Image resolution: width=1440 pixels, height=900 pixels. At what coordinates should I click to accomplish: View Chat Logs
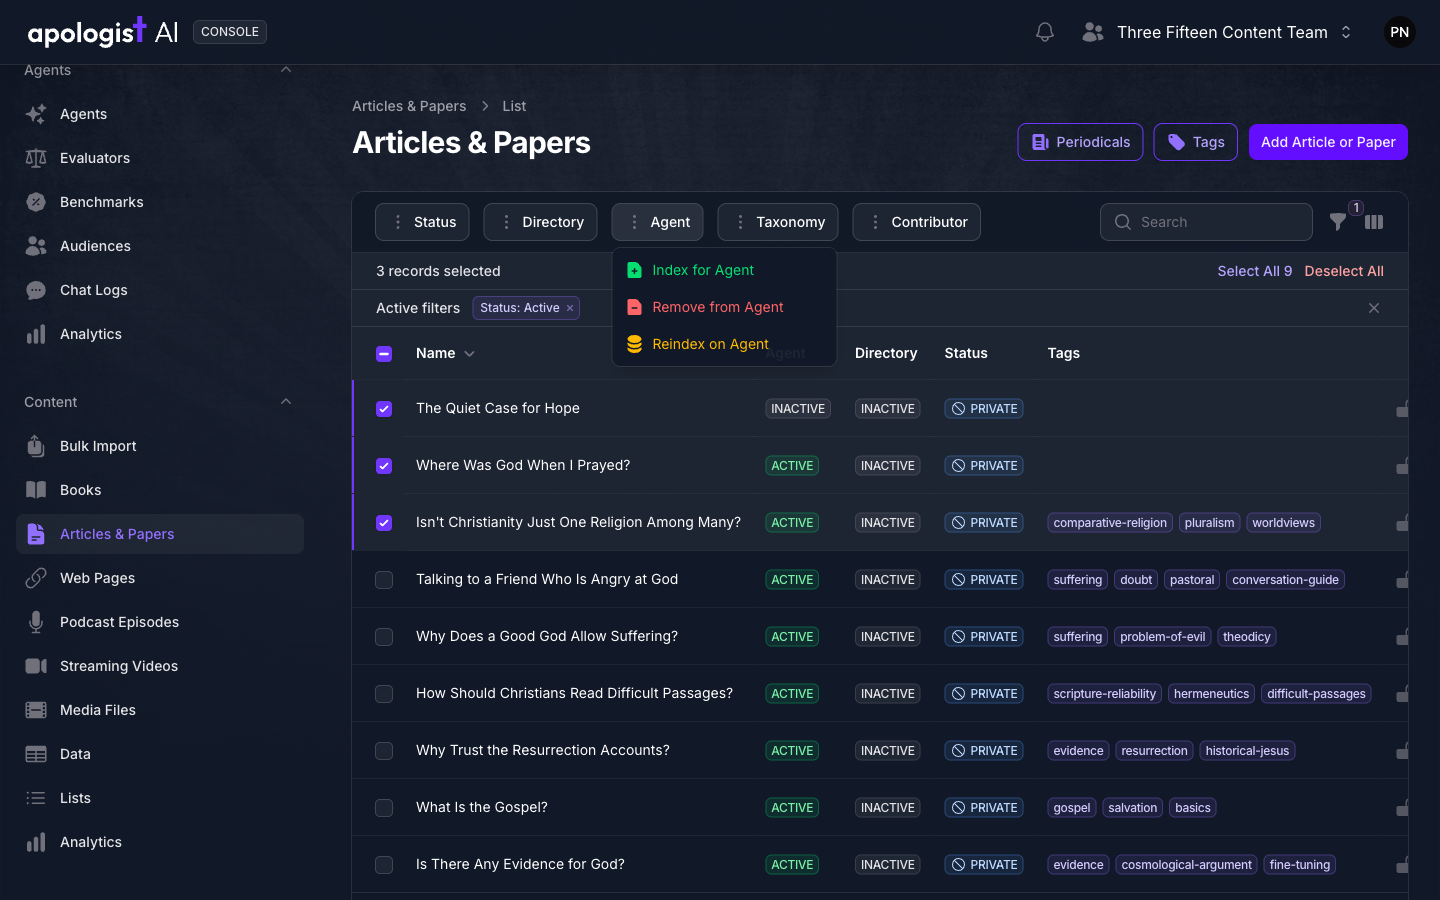160,290
